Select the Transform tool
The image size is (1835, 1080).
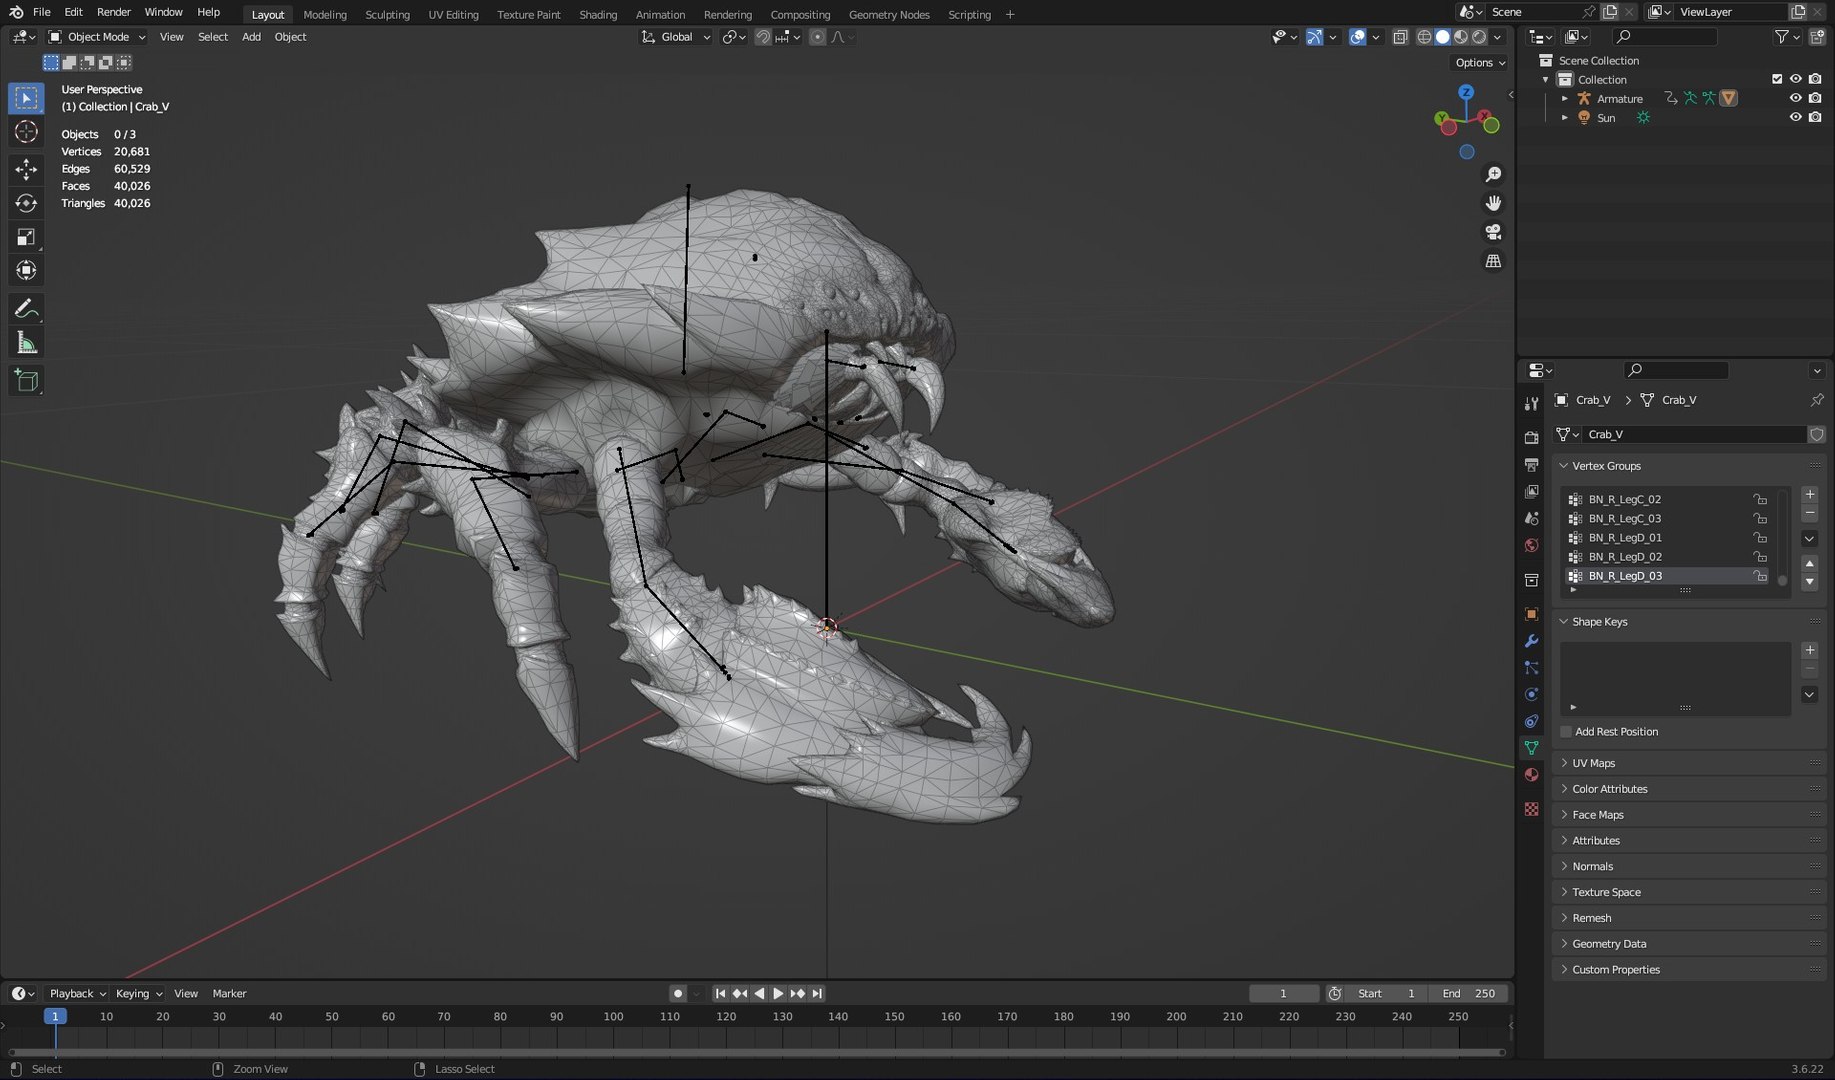point(27,271)
